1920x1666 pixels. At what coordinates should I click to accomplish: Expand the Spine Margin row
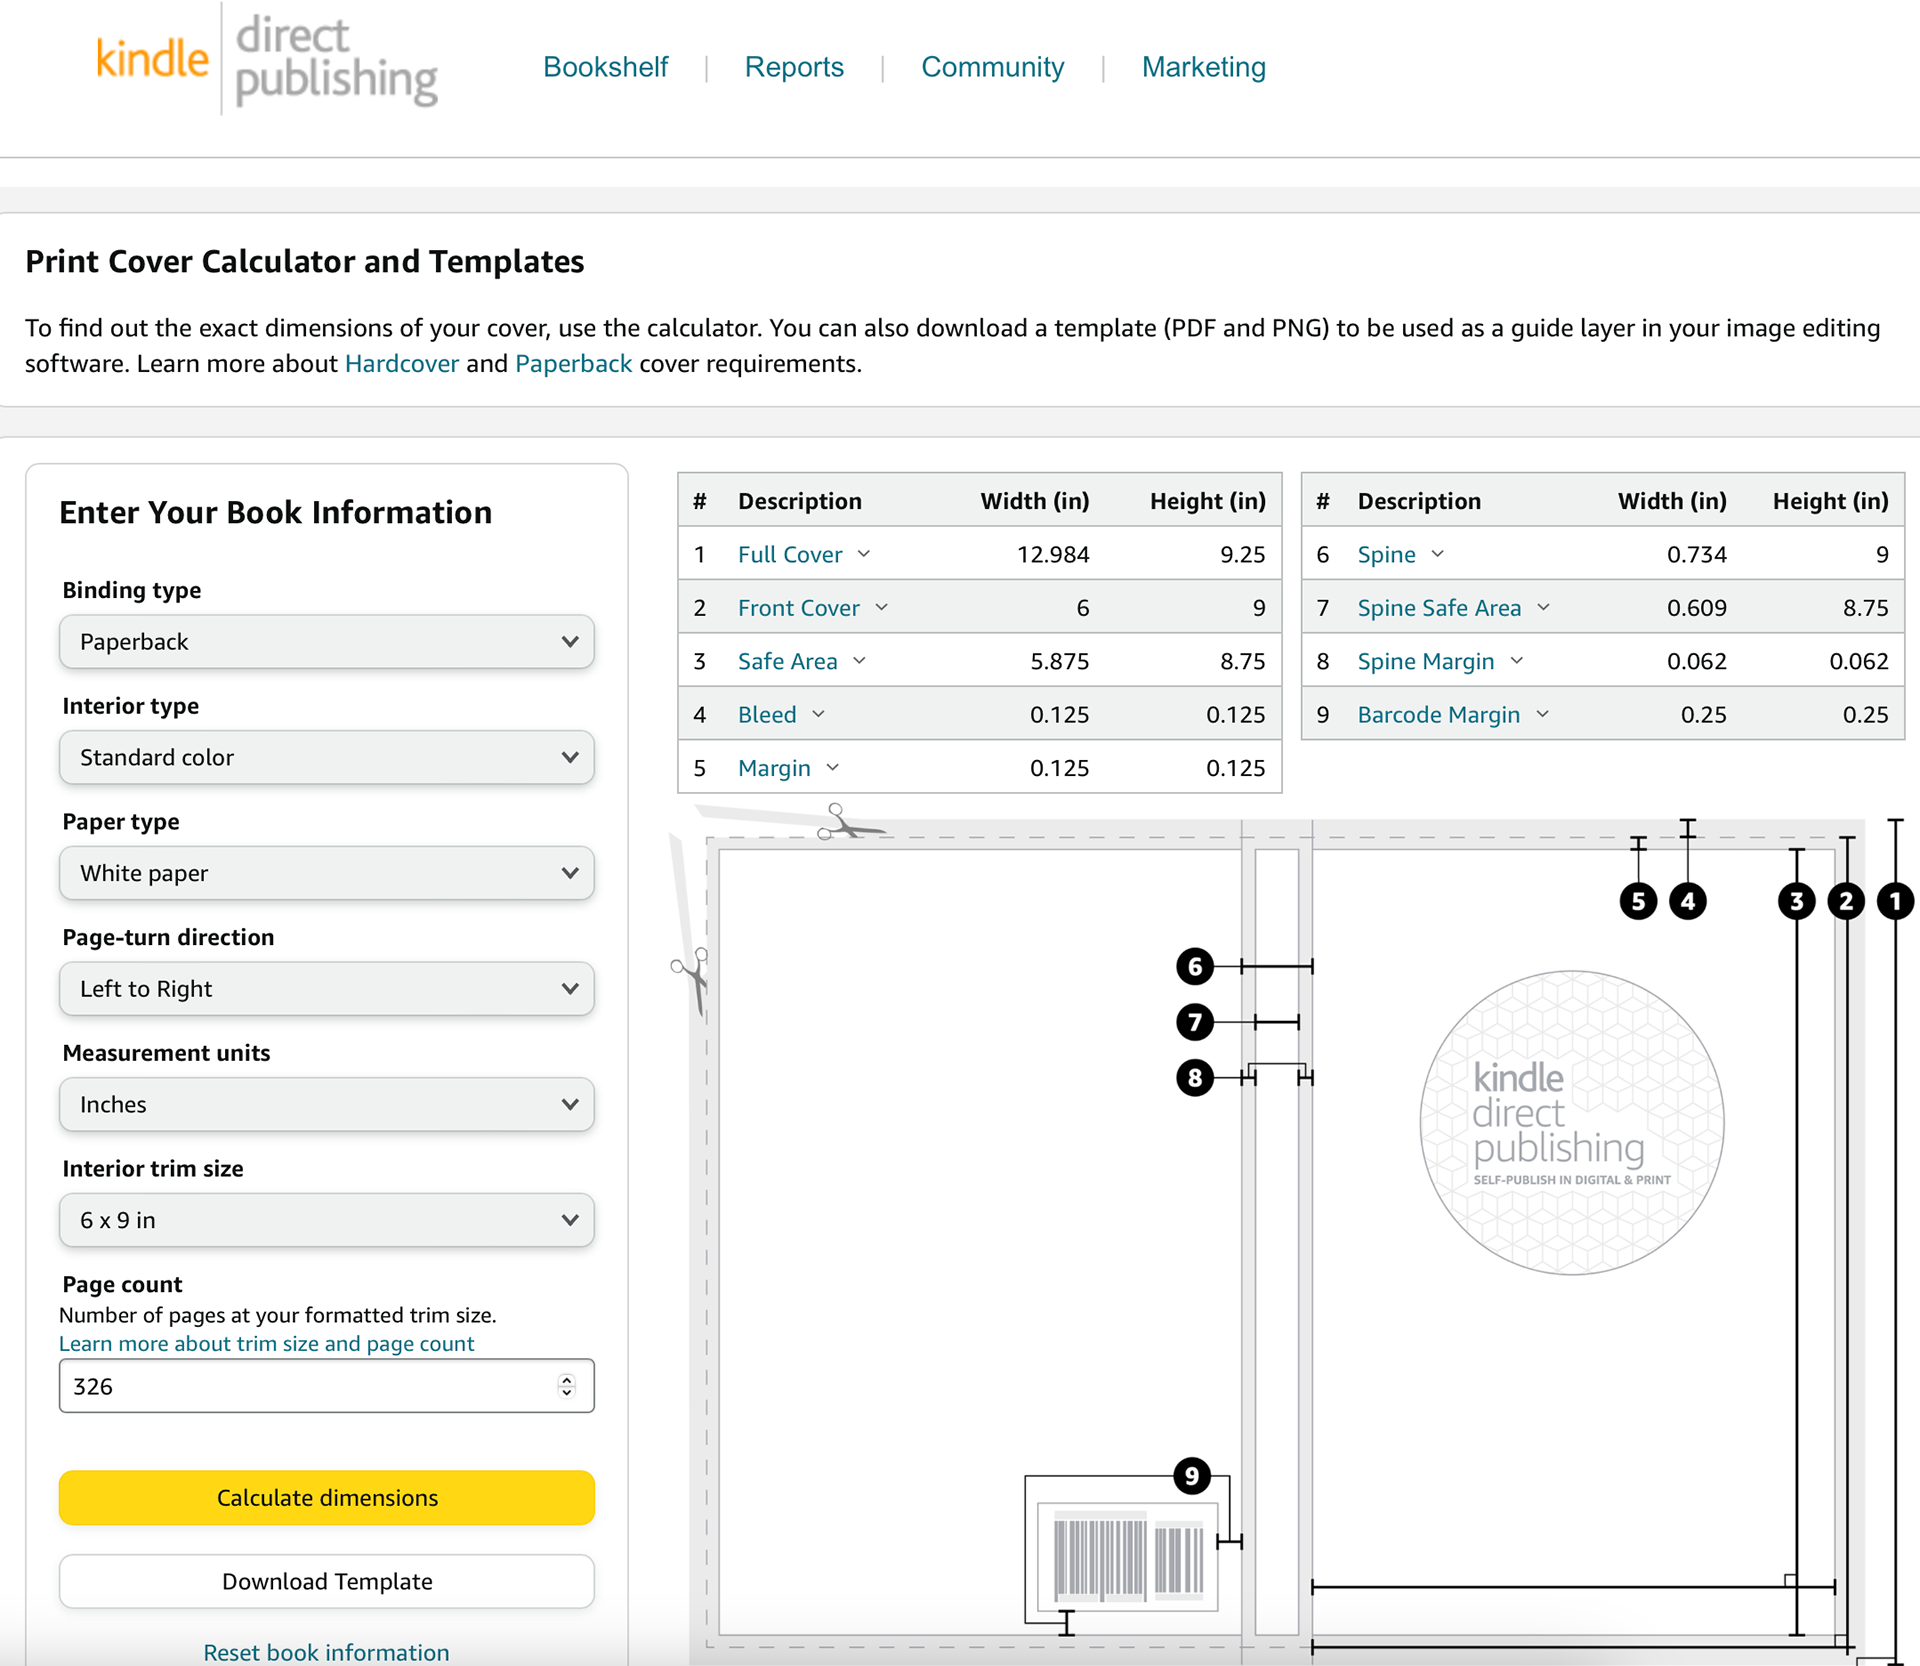pyautogui.click(x=1441, y=661)
